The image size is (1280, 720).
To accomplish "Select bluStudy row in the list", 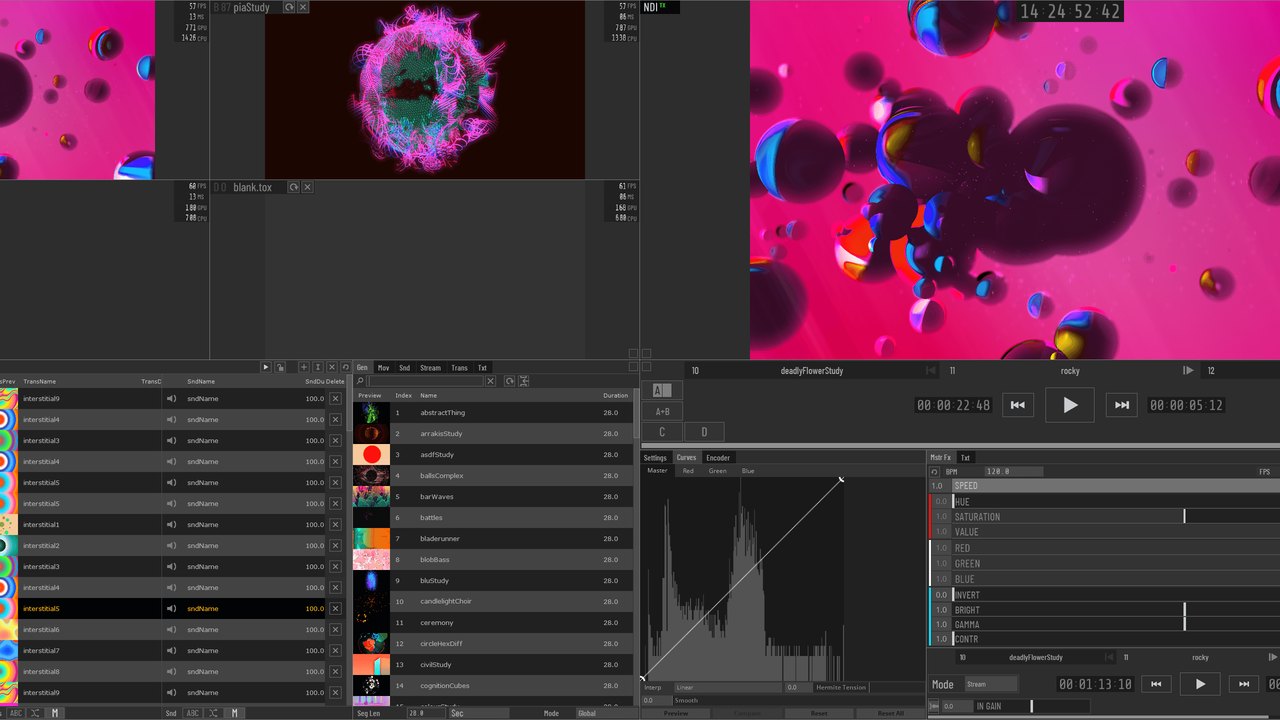I will point(493,580).
